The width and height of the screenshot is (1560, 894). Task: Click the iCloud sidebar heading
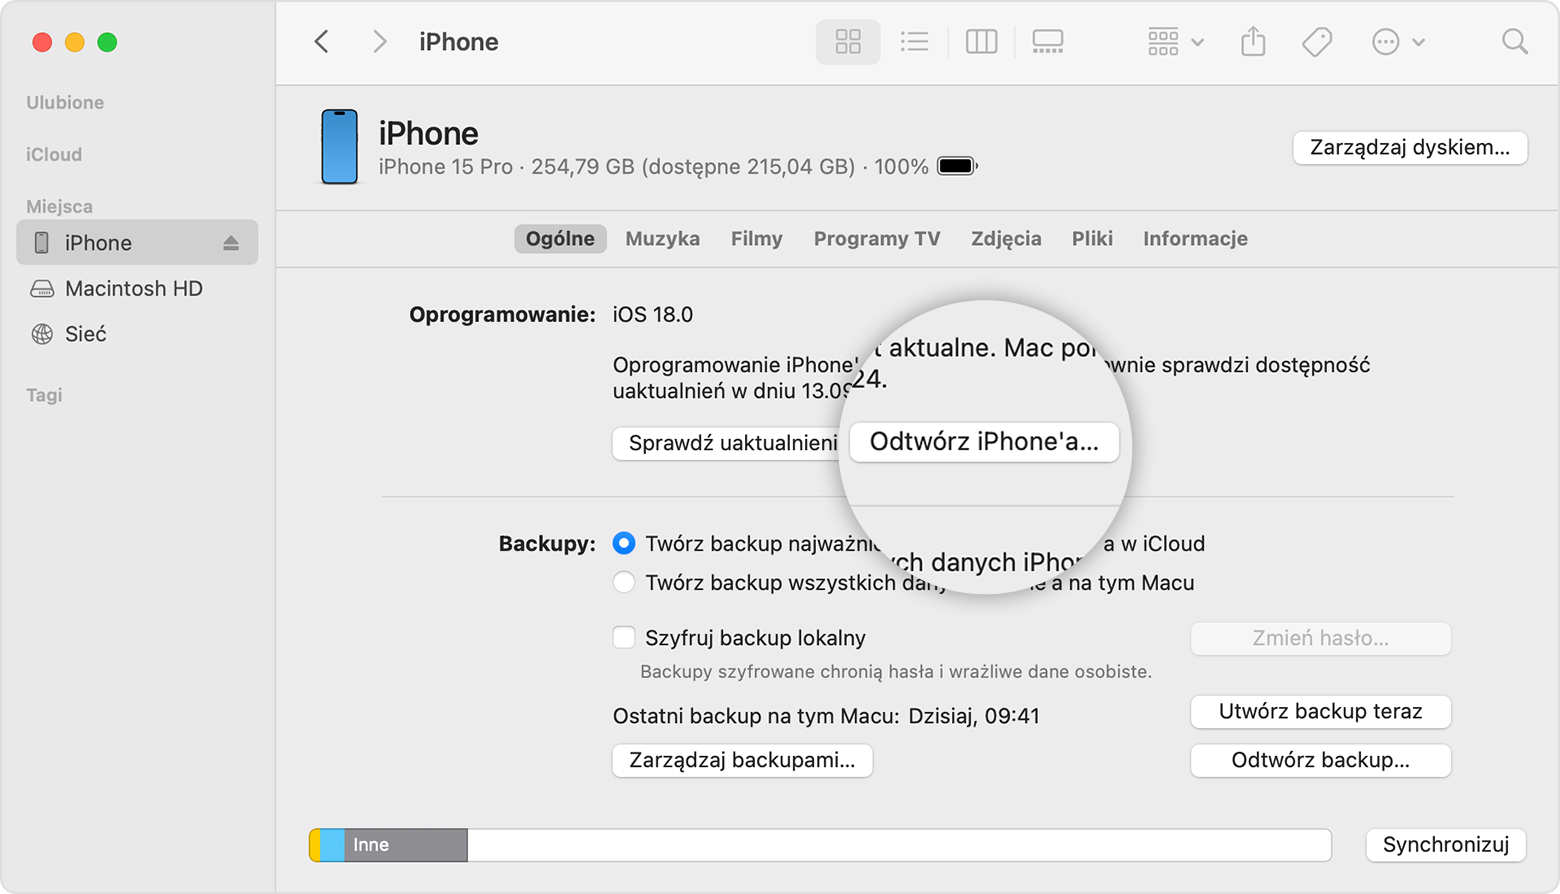click(54, 155)
